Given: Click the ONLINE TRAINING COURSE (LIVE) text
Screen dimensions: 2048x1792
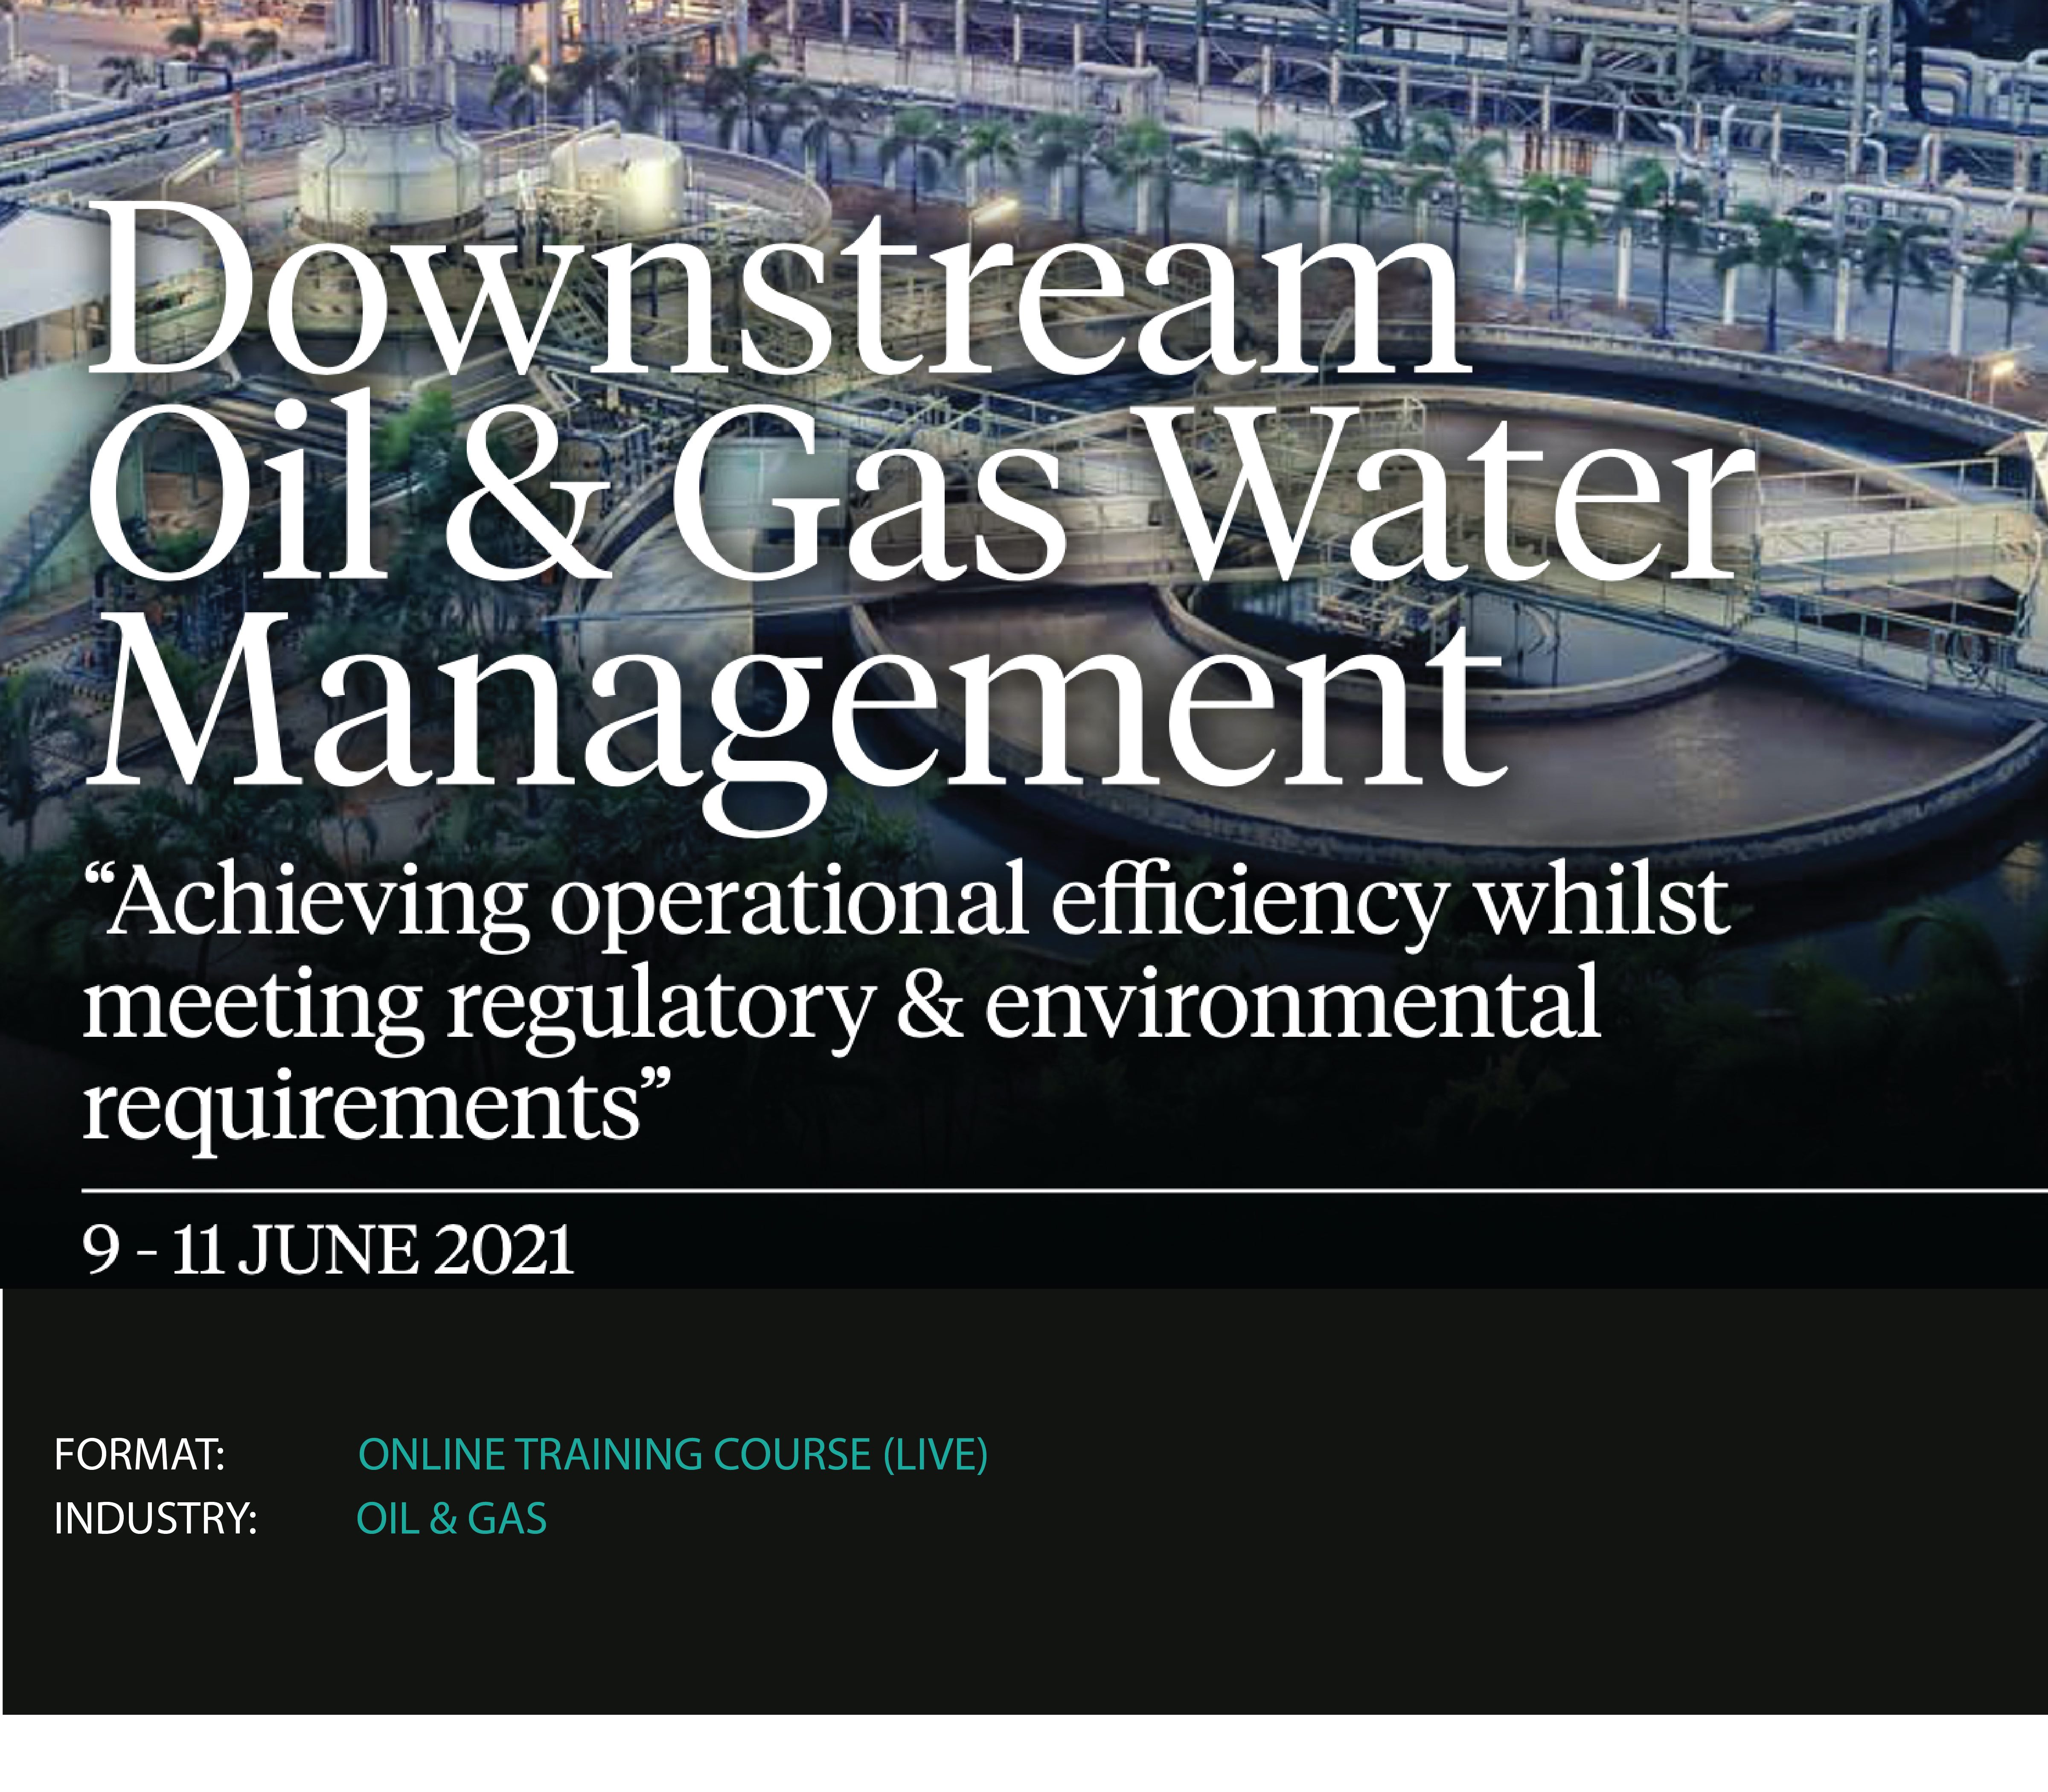Looking at the screenshot, I should pos(672,1455).
